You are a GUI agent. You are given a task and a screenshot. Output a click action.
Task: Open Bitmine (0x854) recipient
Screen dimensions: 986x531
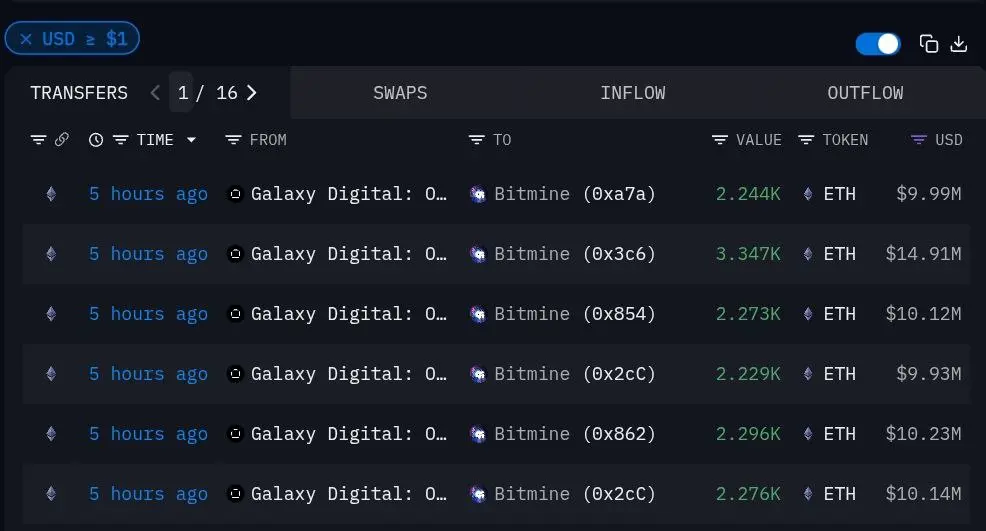point(575,314)
